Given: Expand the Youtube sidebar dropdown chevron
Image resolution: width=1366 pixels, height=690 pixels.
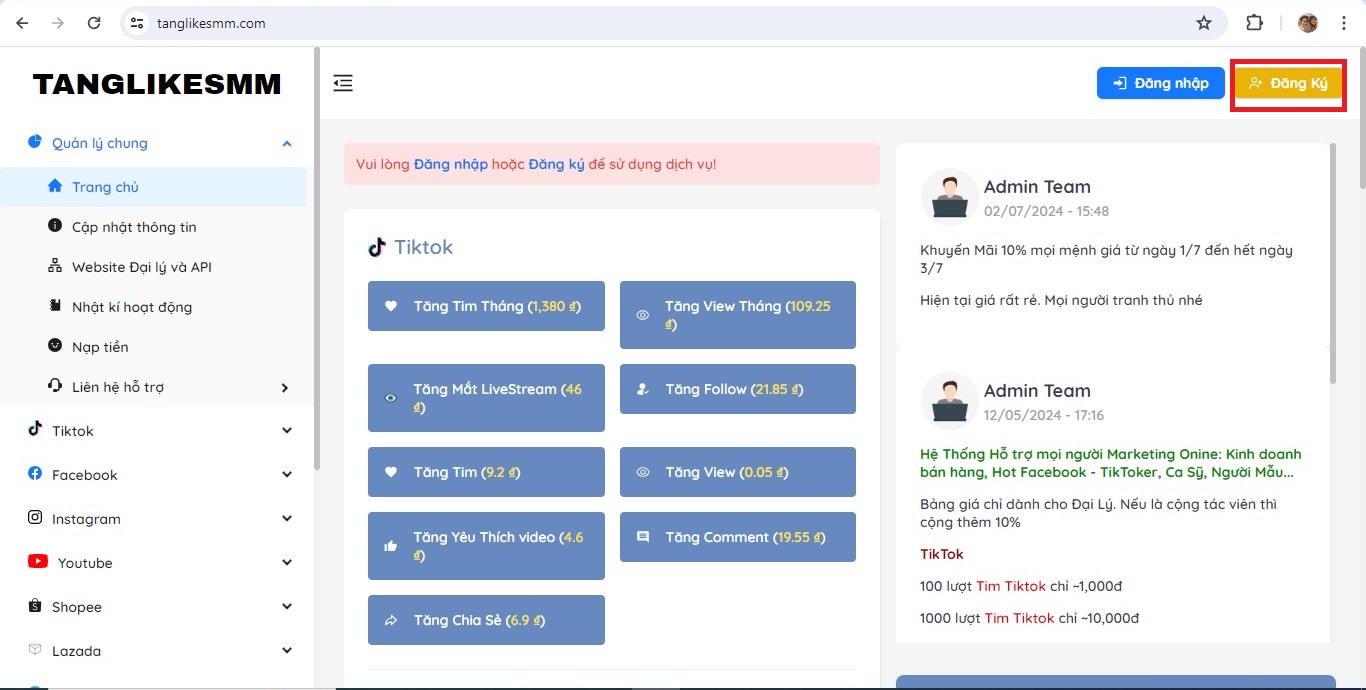Looking at the screenshot, I should coord(287,563).
